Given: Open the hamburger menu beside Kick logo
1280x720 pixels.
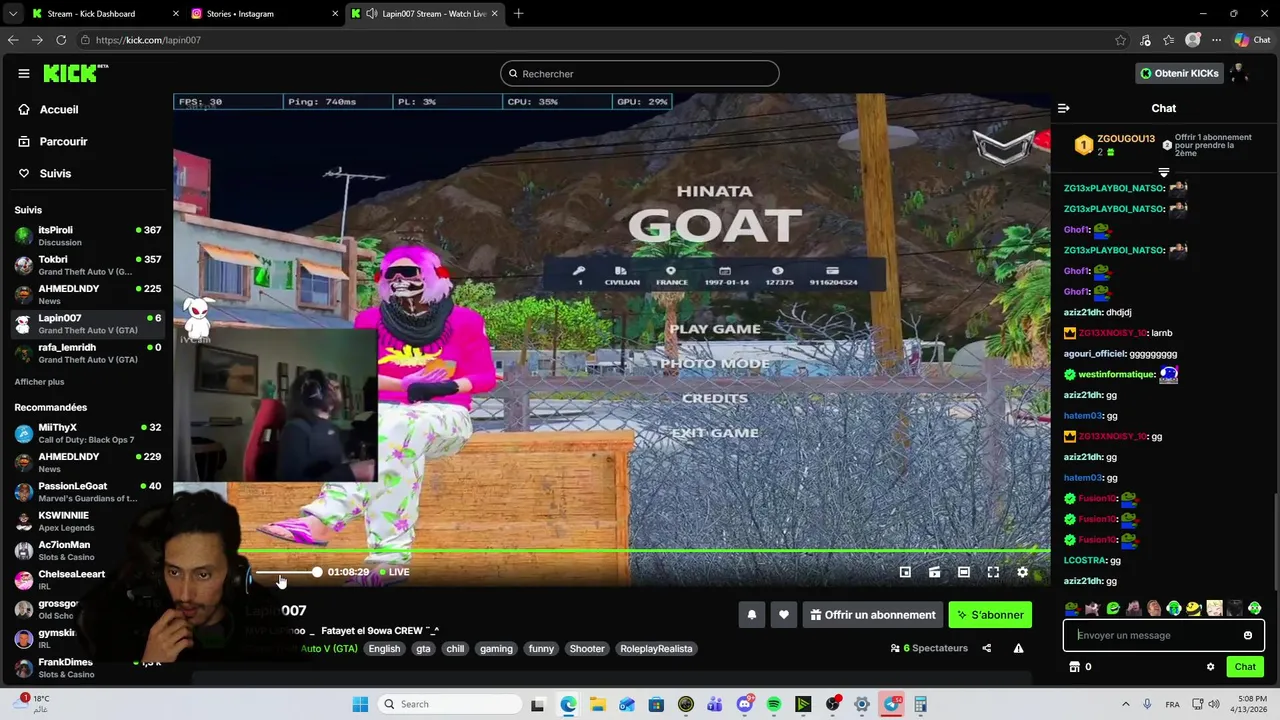Looking at the screenshot, I should 23,73.
